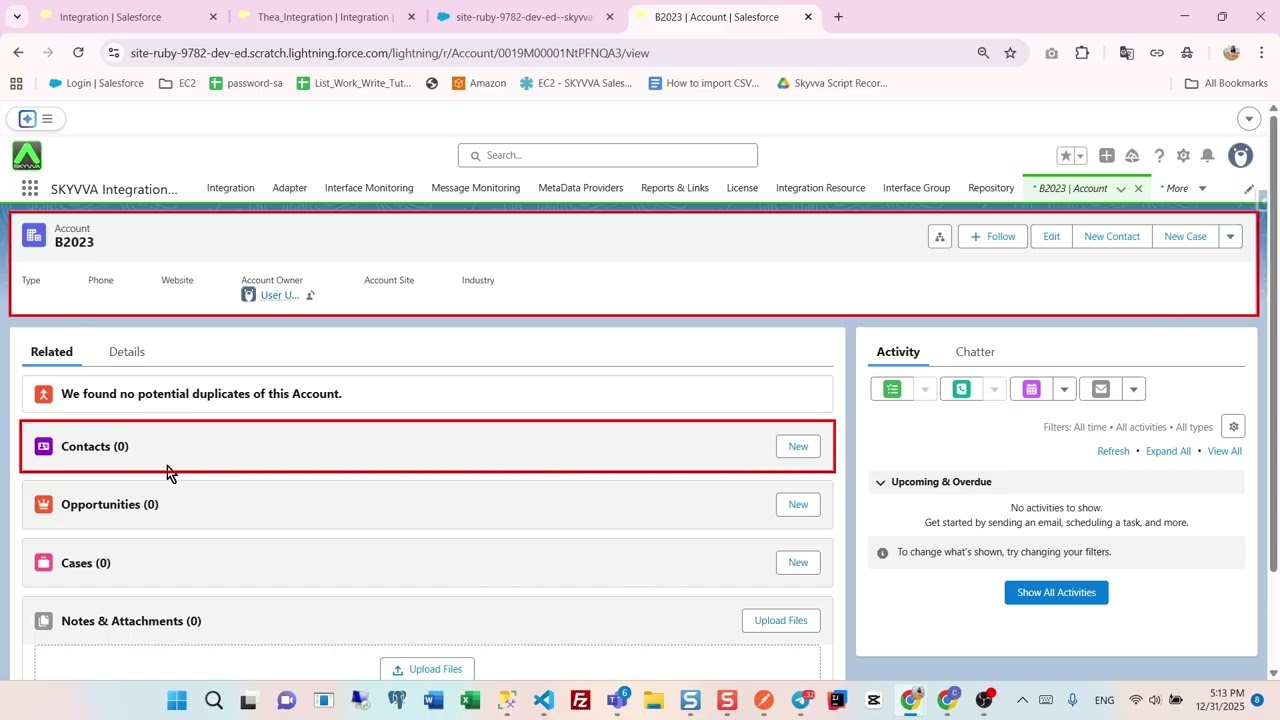Screen dimensions: 1280x720
Task: Open the favorites list dropdown arrow
Action: coord(1080,156)
